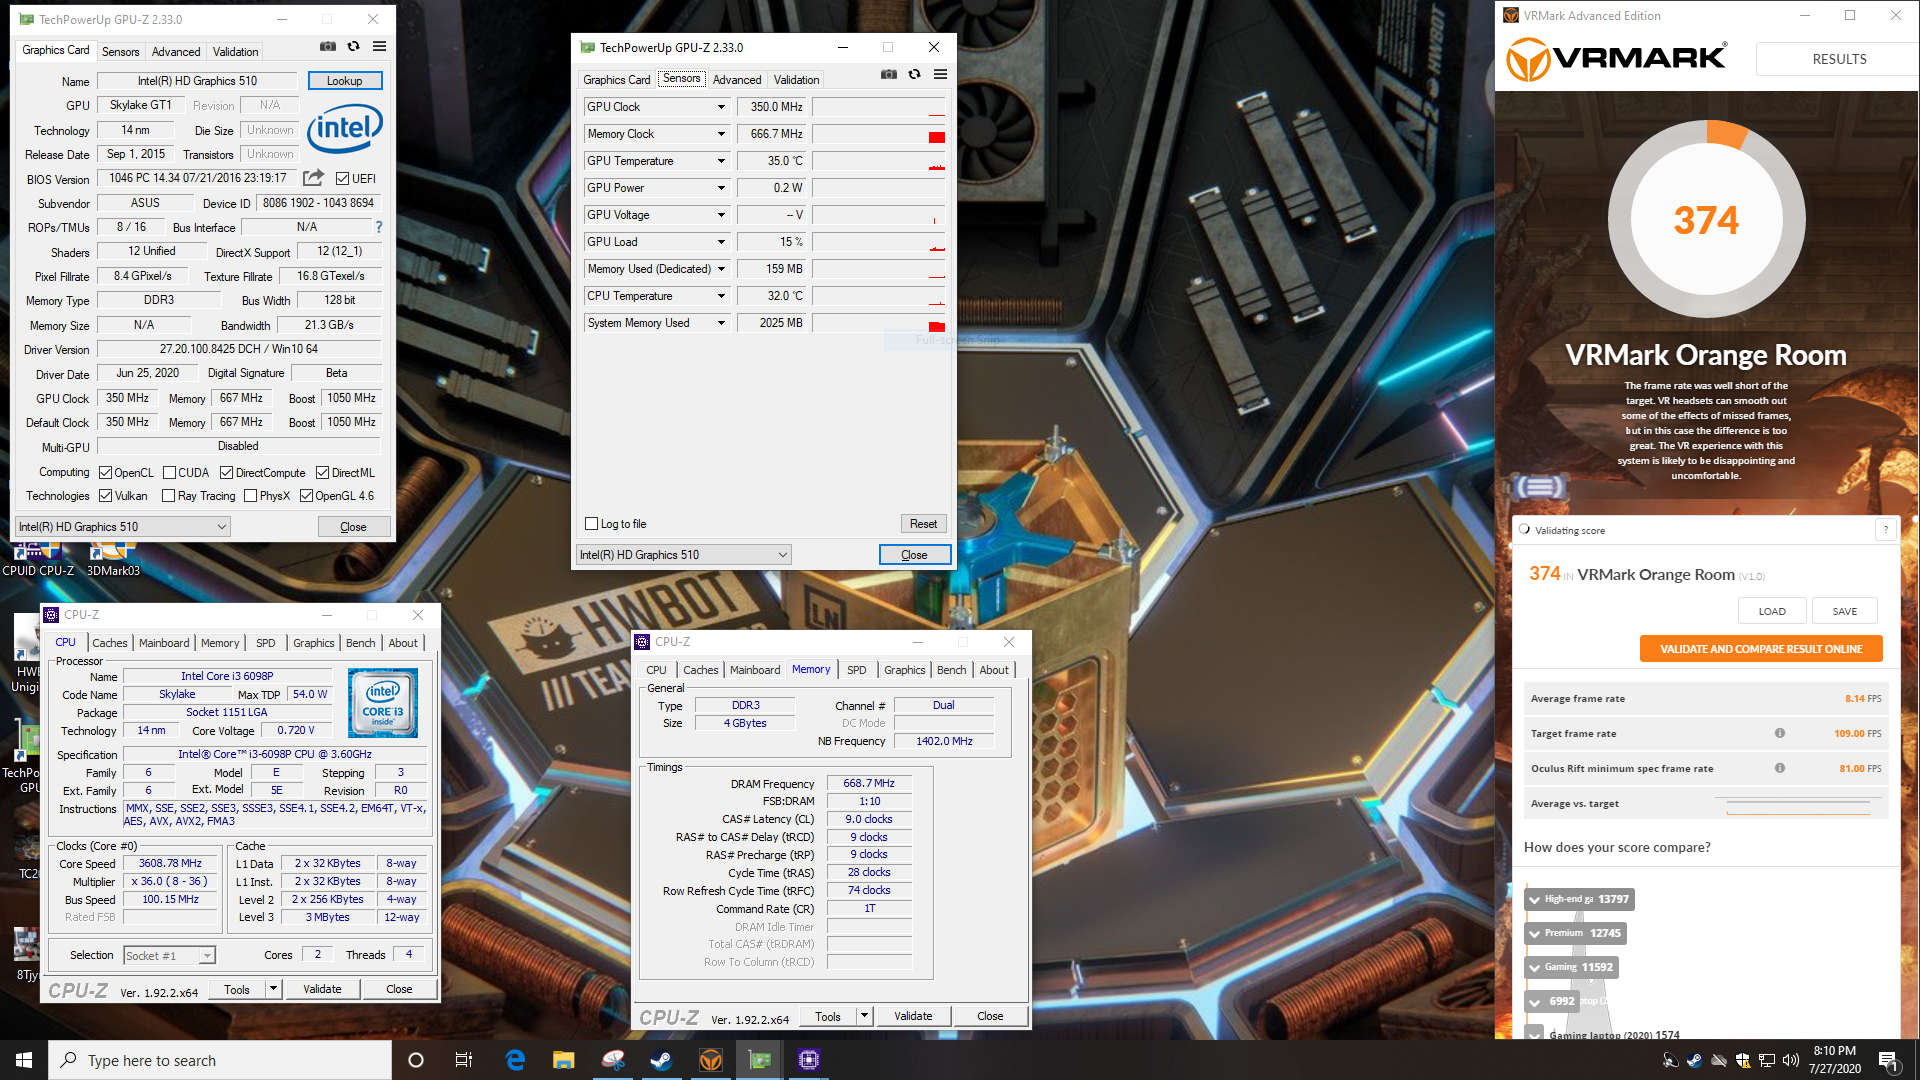Open hamburger menu in GPU-Z Sensors window

941,74
